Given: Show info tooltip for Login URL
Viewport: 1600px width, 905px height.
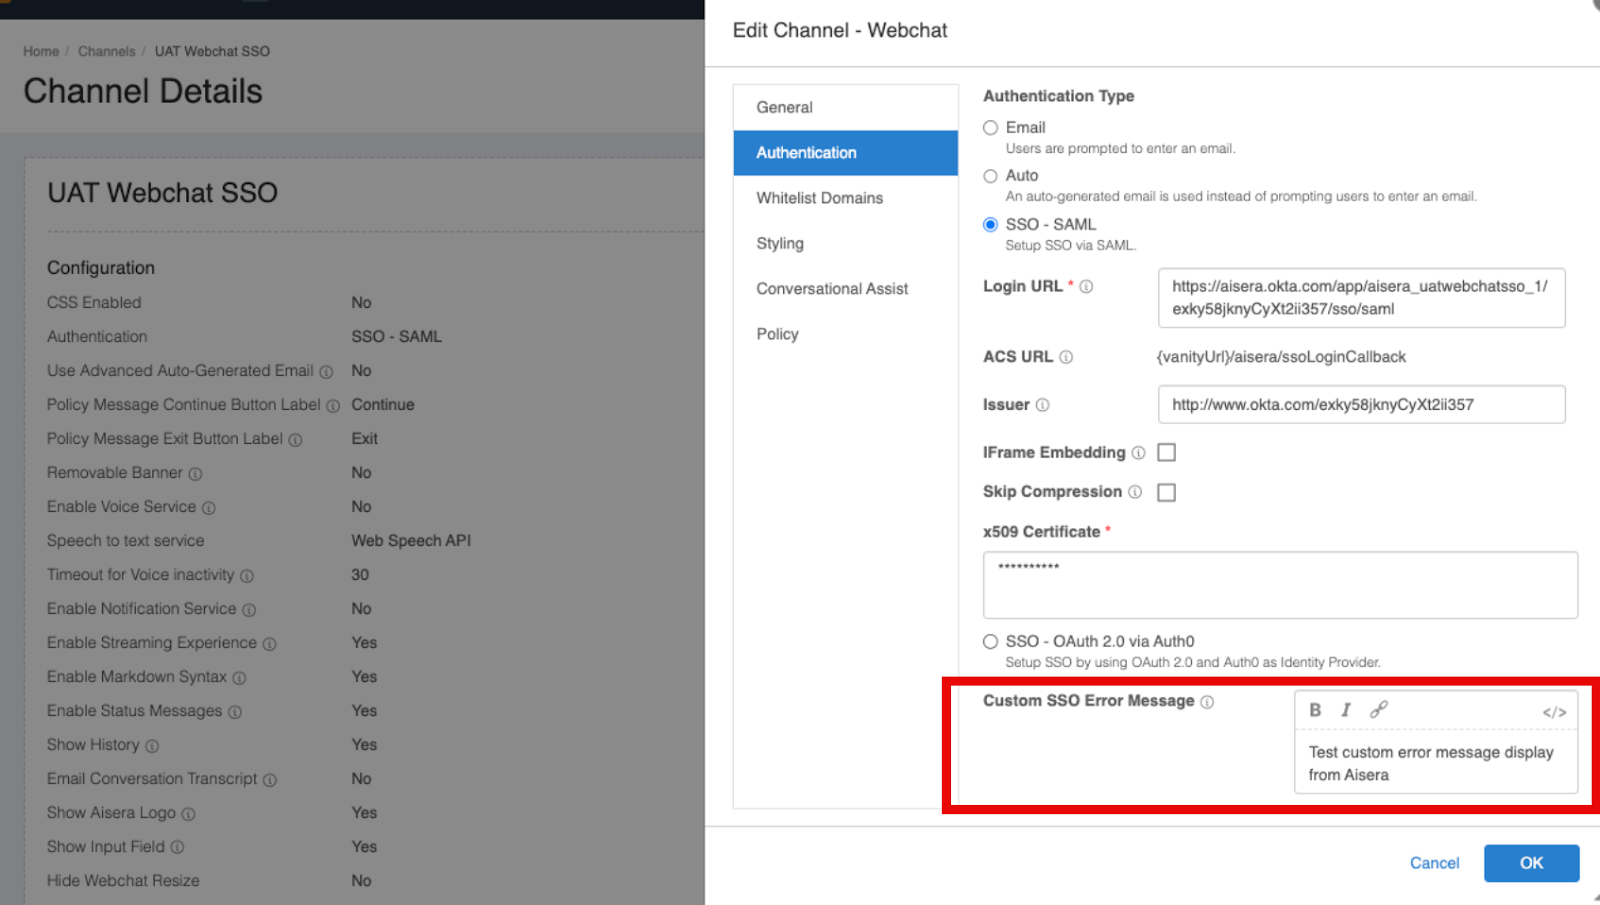Looking at the screenshot, I should [x=1086, y=287].
